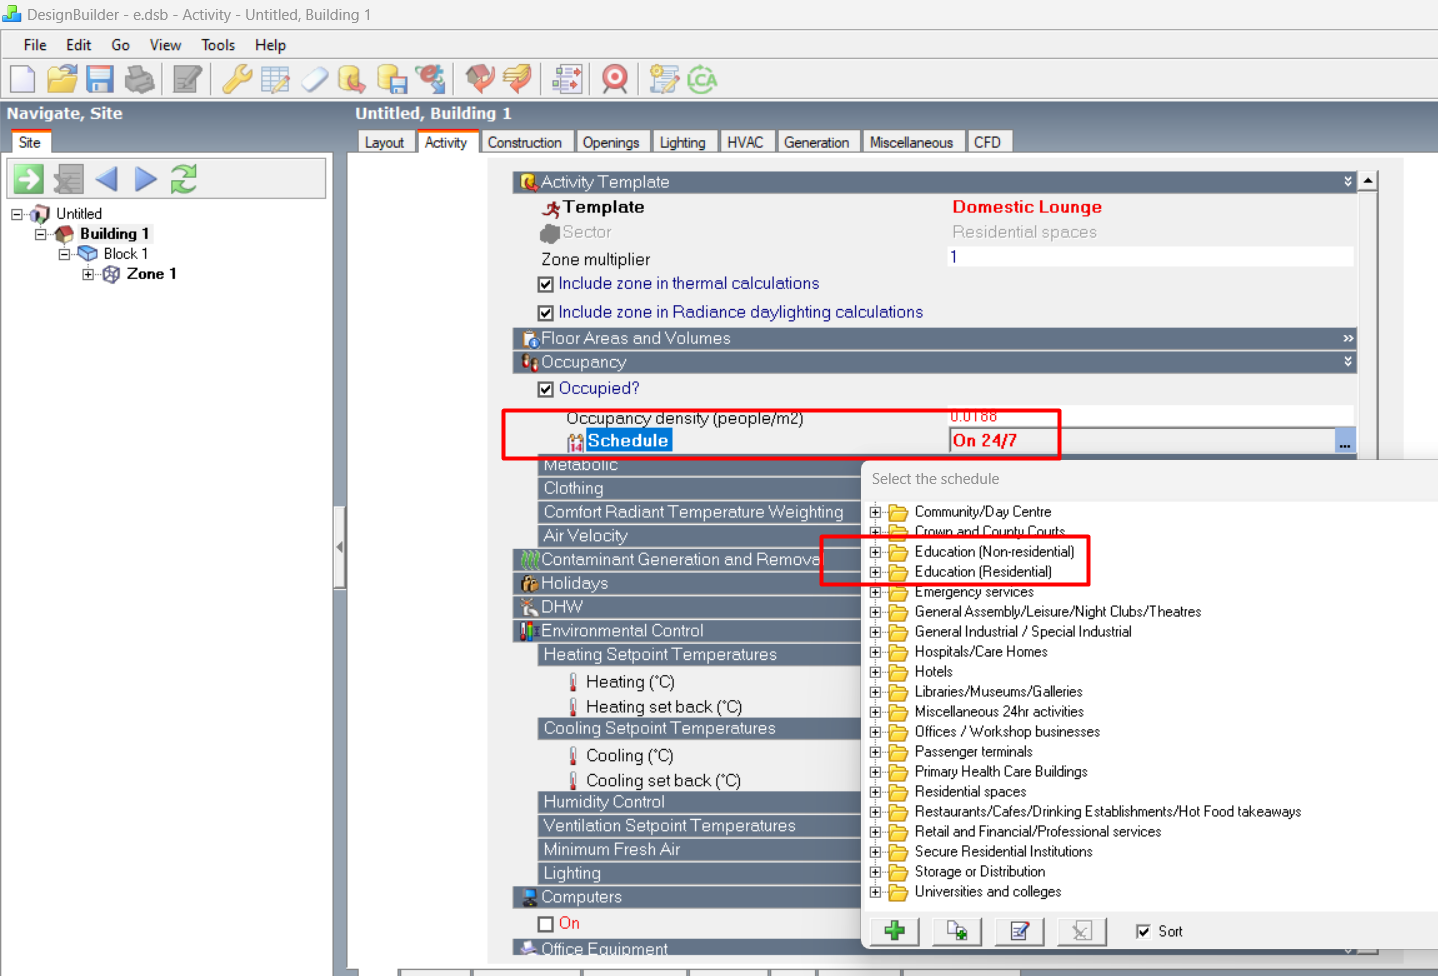Go back with the blue left arrow
This screenshot has width=1438, height=976.
[x=106, y=179]
